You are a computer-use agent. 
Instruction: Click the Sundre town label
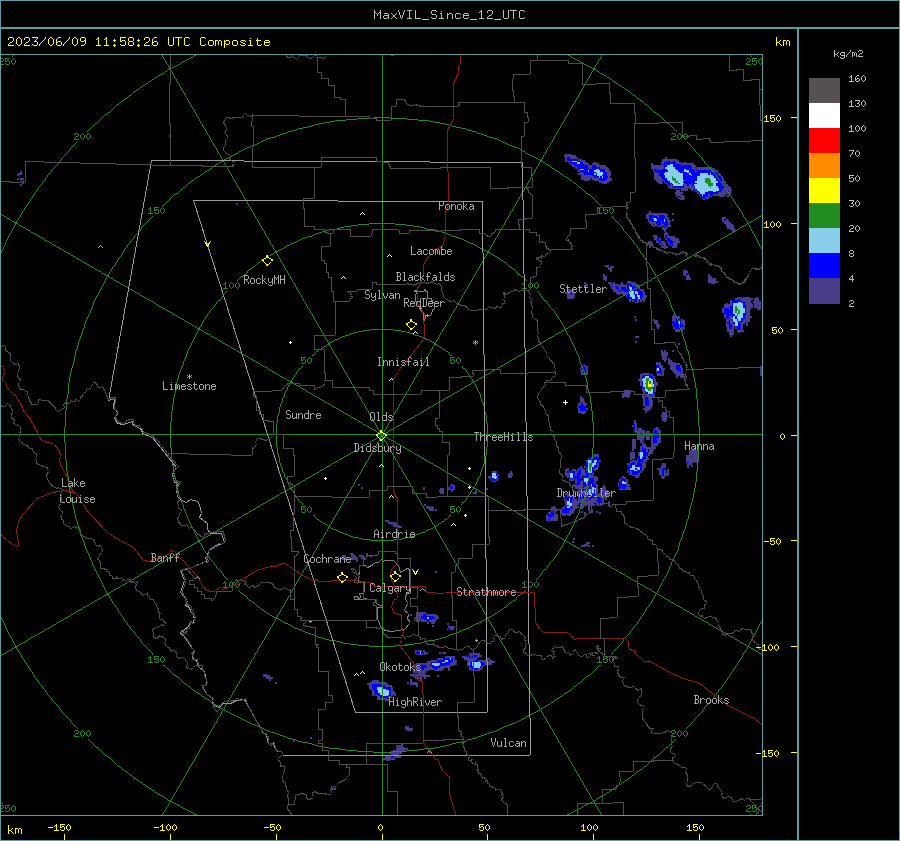pyautogui.click(x=303, y=414)
